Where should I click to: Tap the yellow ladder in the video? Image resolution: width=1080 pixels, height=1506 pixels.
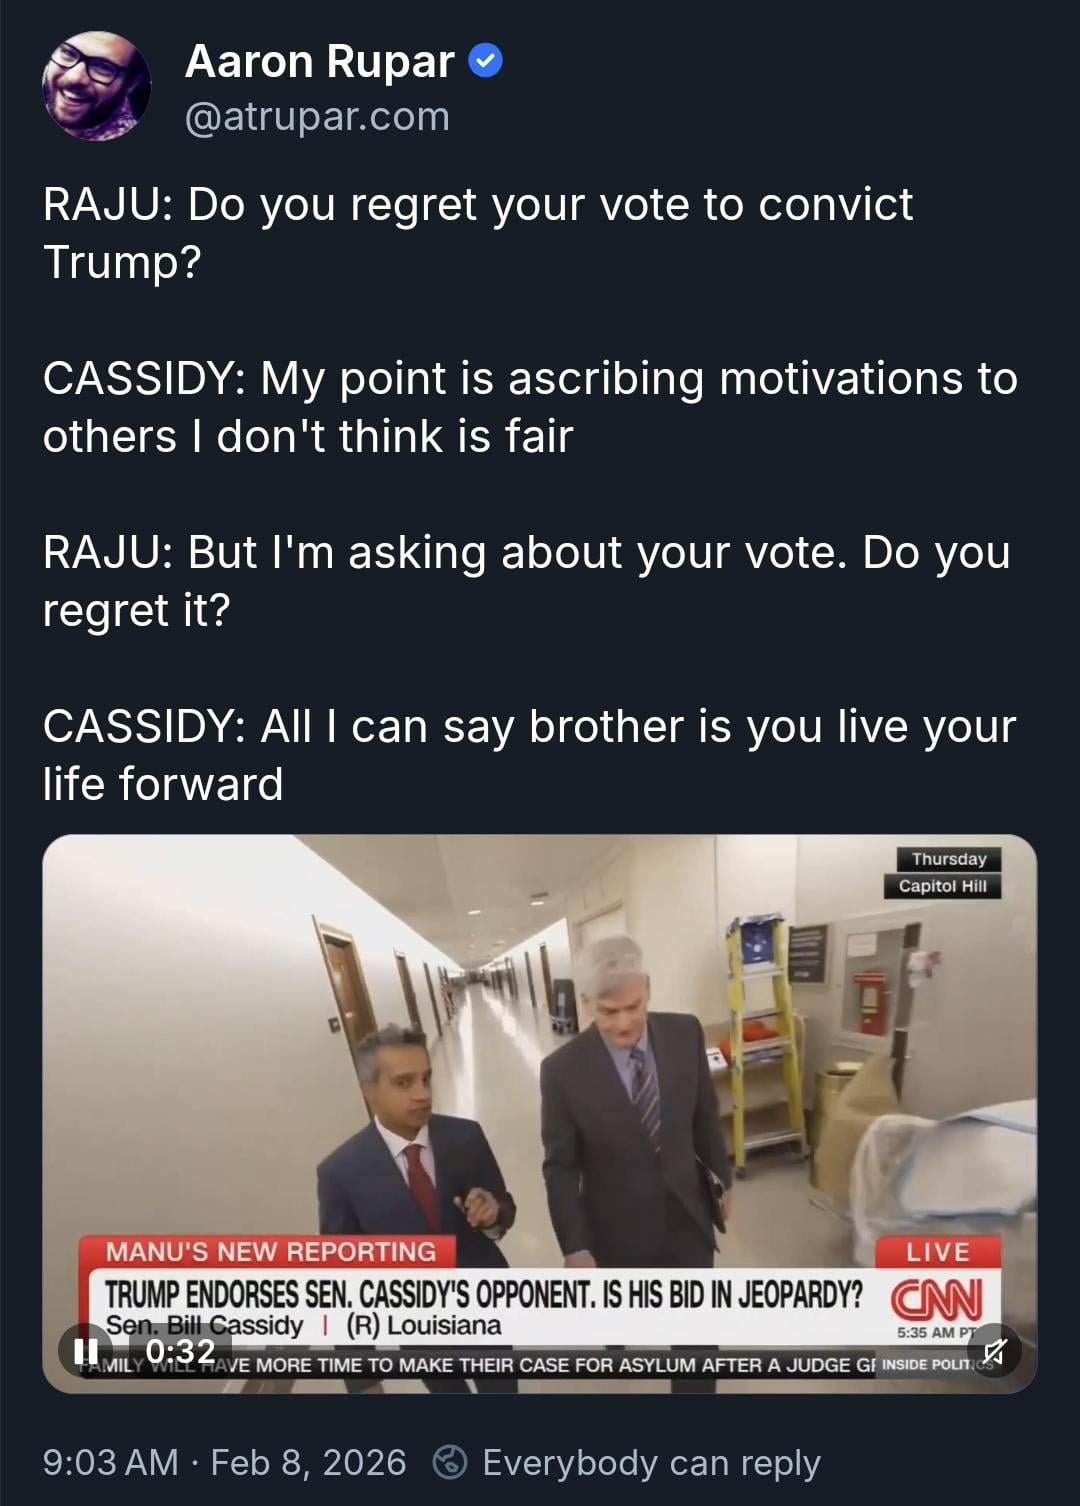click(x=766, y=1040)
